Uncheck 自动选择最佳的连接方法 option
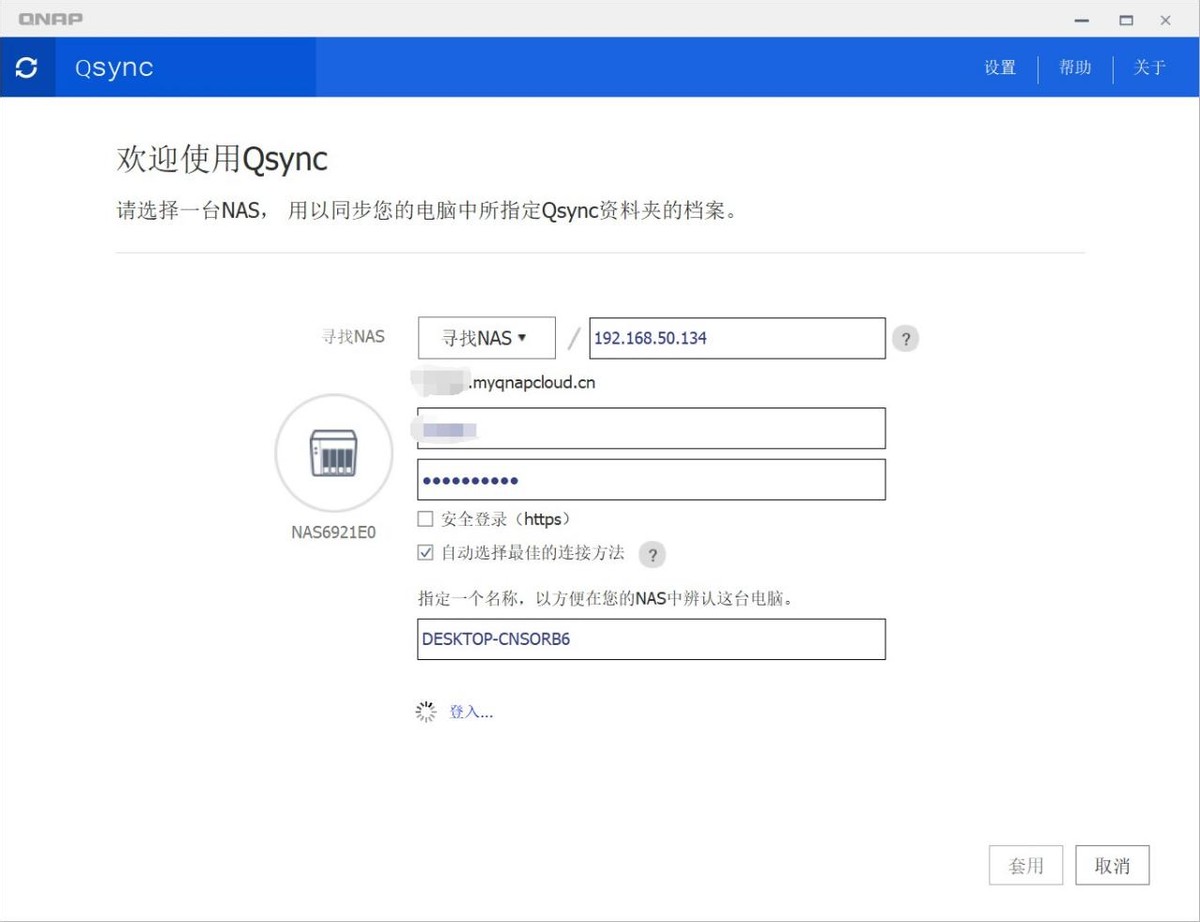 pos(426,552)
